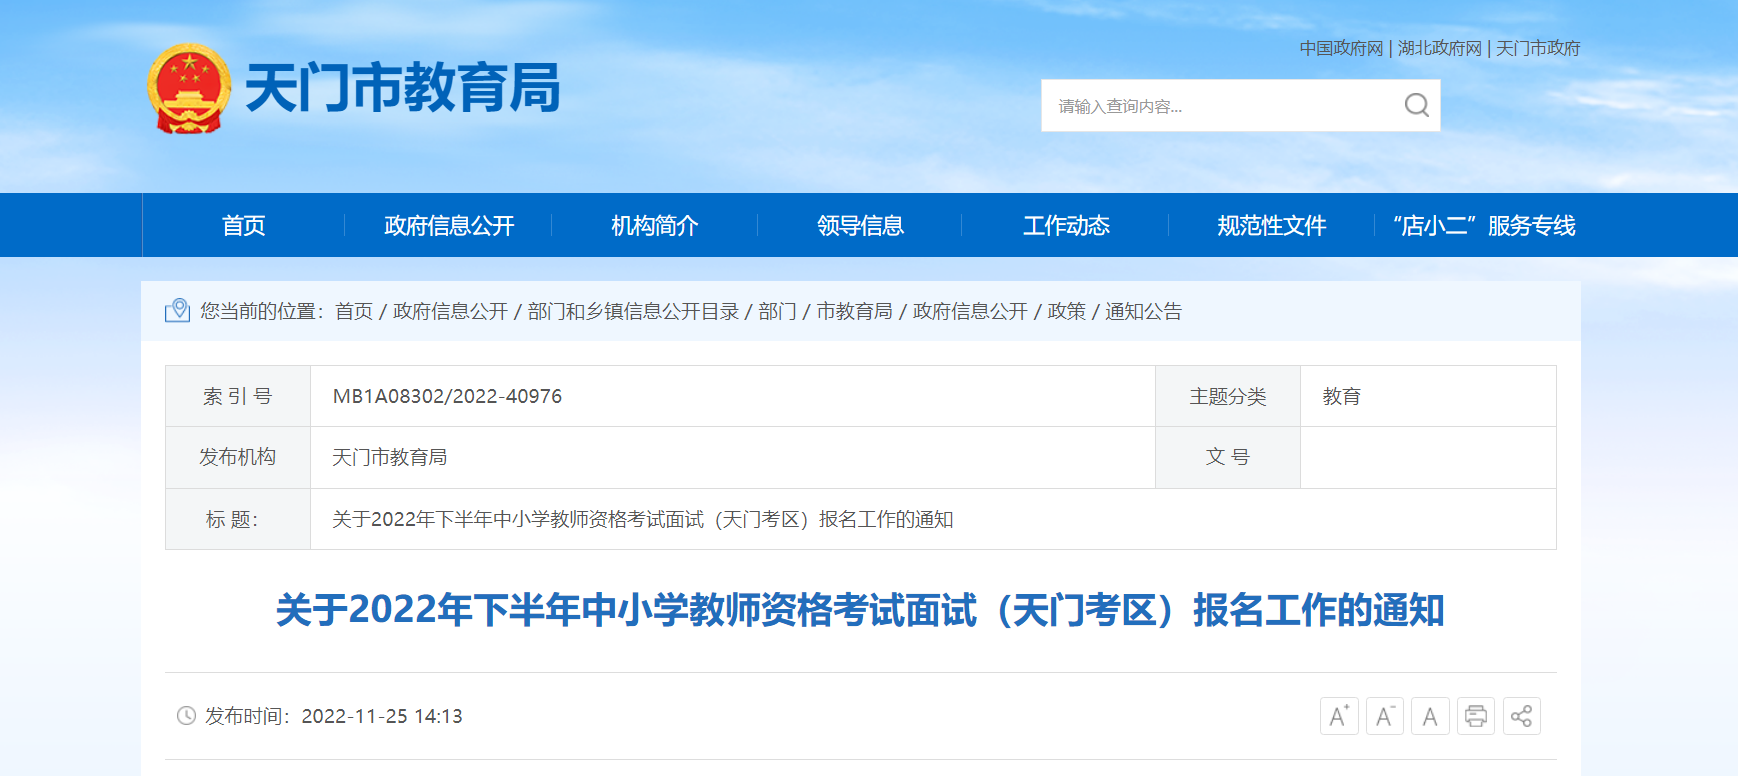The width and height of the screenshot is (1738, 776).
Task: Reset font size with plain A icon
Action: (x=1430, y=716)
